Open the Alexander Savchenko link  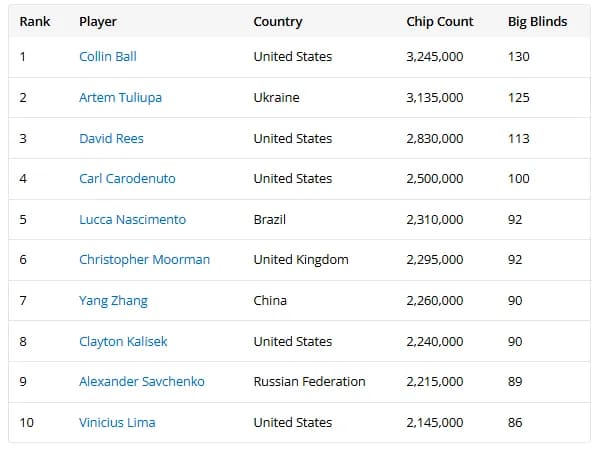pyautogui.click(x=142, y=381)
